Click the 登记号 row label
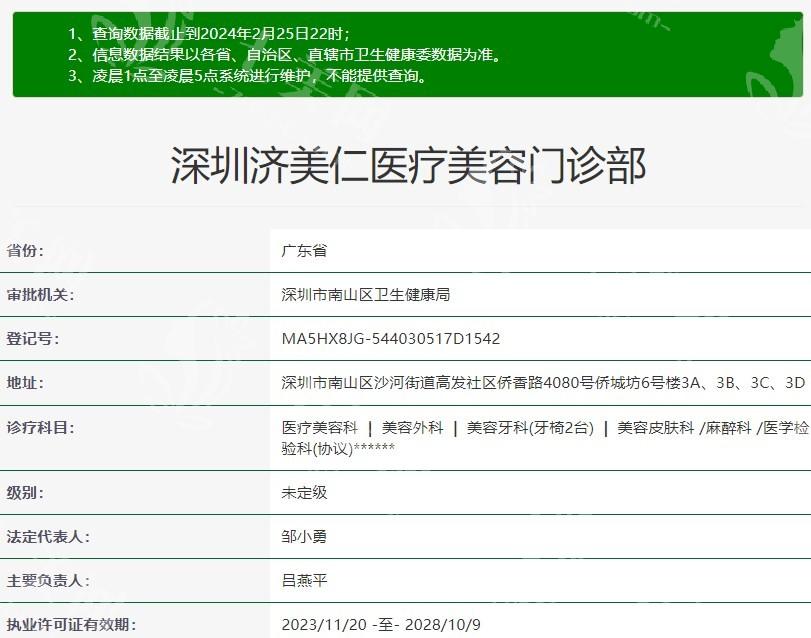Image resolution: width=811 pixels, height=638 pixels. coord(33,339)
